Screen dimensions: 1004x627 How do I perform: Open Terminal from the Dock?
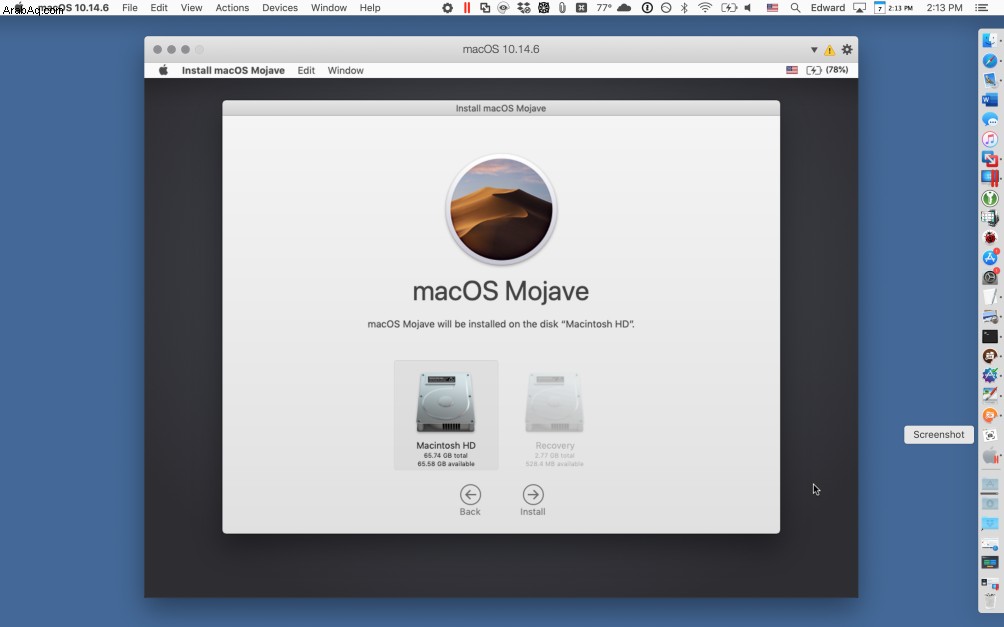[990, 336]
